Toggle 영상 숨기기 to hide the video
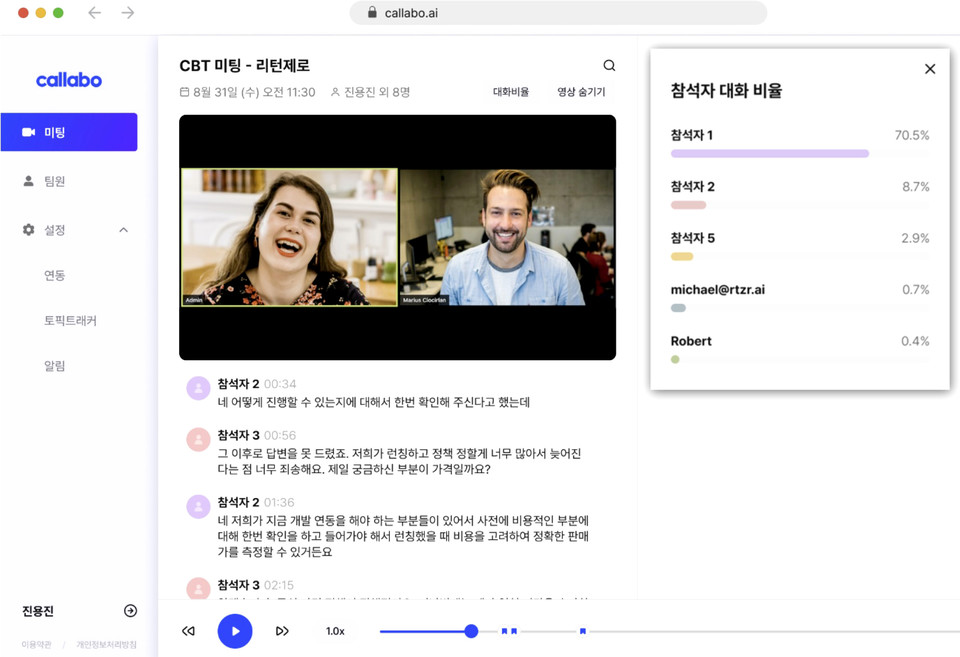The width and height of the screenshot is (960, 657). (580, 90)
